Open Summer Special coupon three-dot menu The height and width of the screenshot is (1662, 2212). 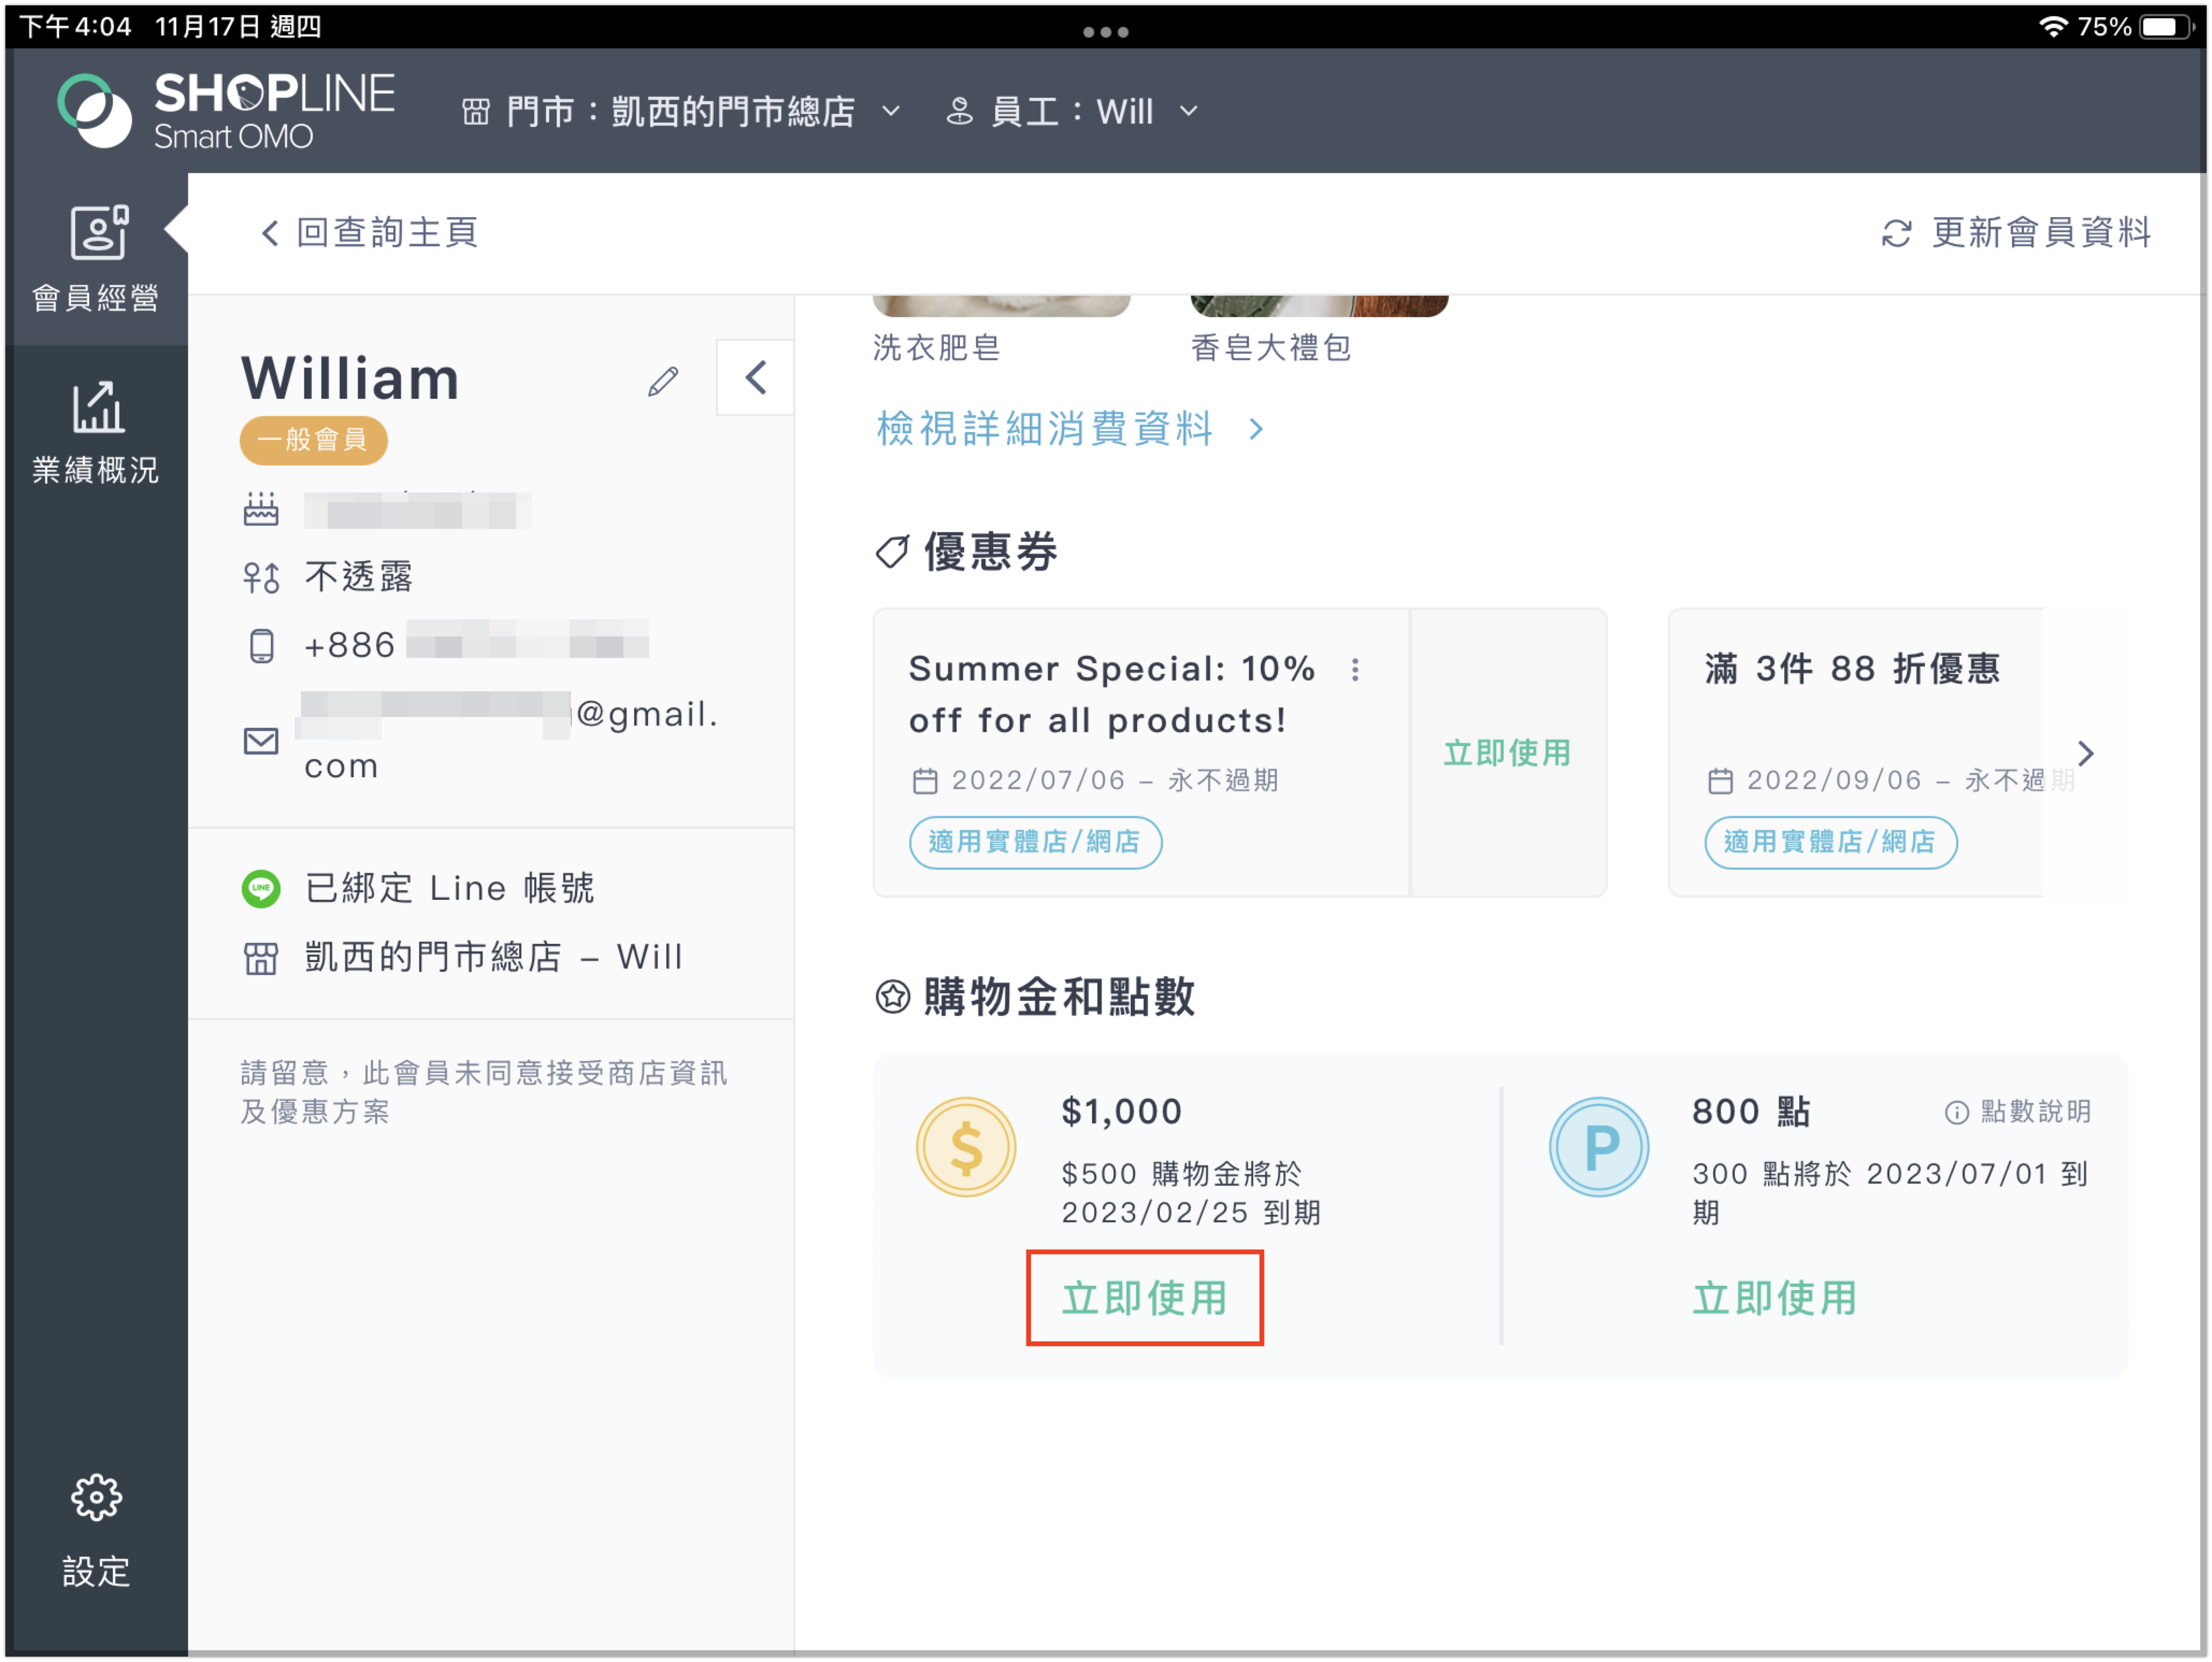click(x=1355, y=669)
